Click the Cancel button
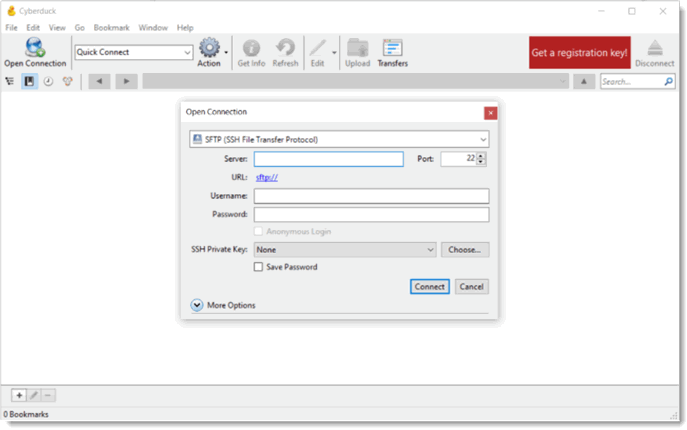The image size is (687, 430). (x=471, y=287)
